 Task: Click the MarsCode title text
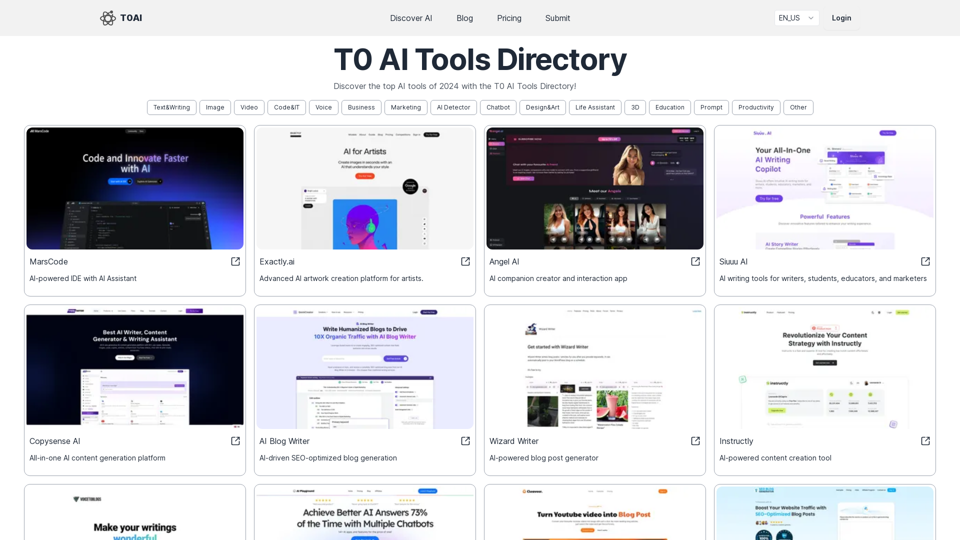tap(48, 261)
